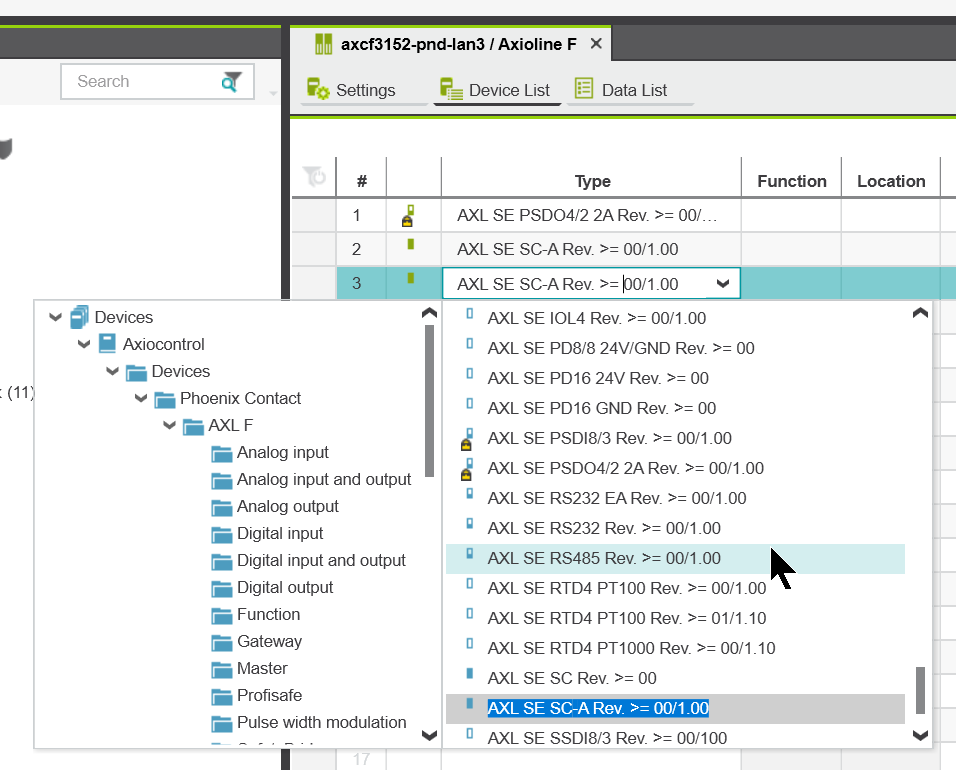Select AXL SE PD16 24V Rev. >= 00
The image size is (956, 770).
(x=675, y=378)
